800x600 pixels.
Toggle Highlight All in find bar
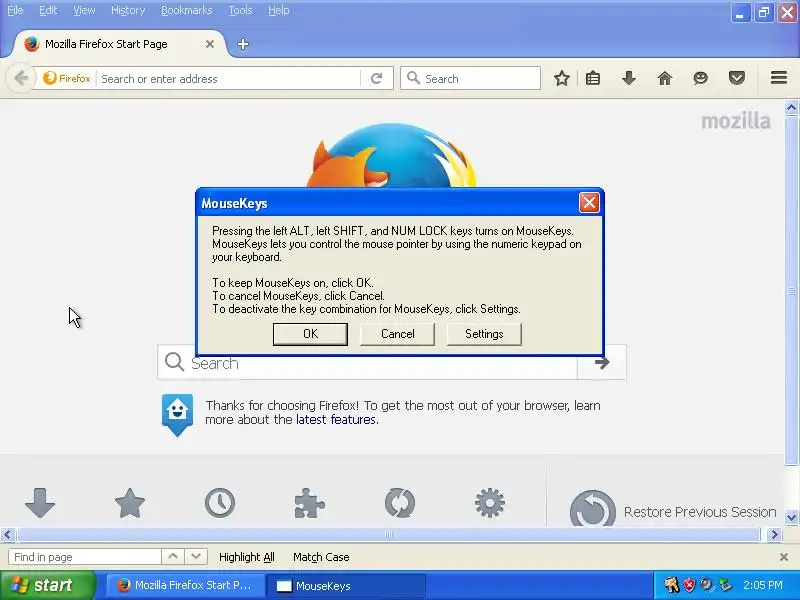coord(246,557)
